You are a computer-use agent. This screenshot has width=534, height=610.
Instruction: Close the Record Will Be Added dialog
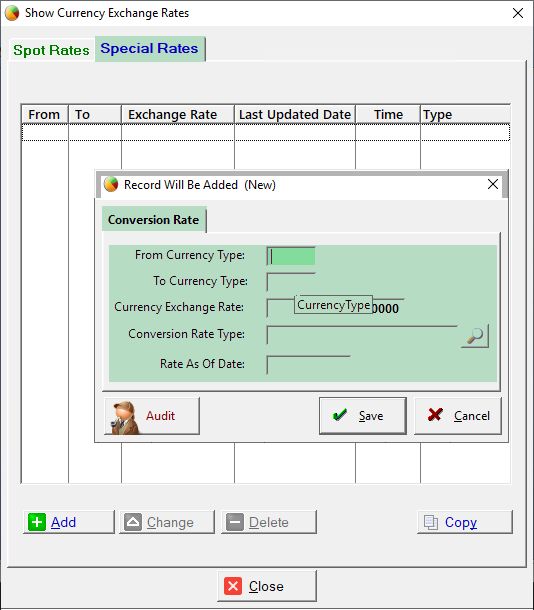tap(493, 184)
